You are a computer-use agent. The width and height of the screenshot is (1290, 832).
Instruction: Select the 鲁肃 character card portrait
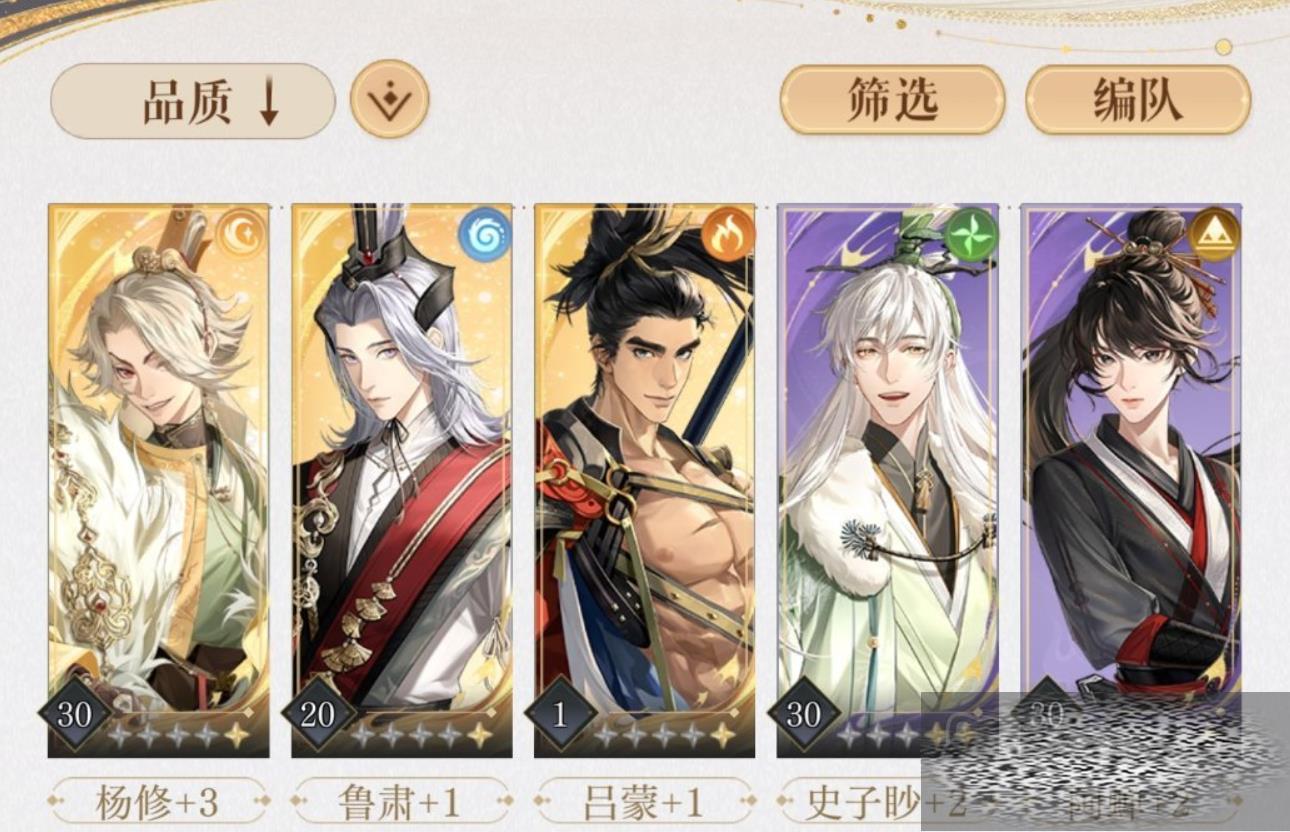[402, 480]
